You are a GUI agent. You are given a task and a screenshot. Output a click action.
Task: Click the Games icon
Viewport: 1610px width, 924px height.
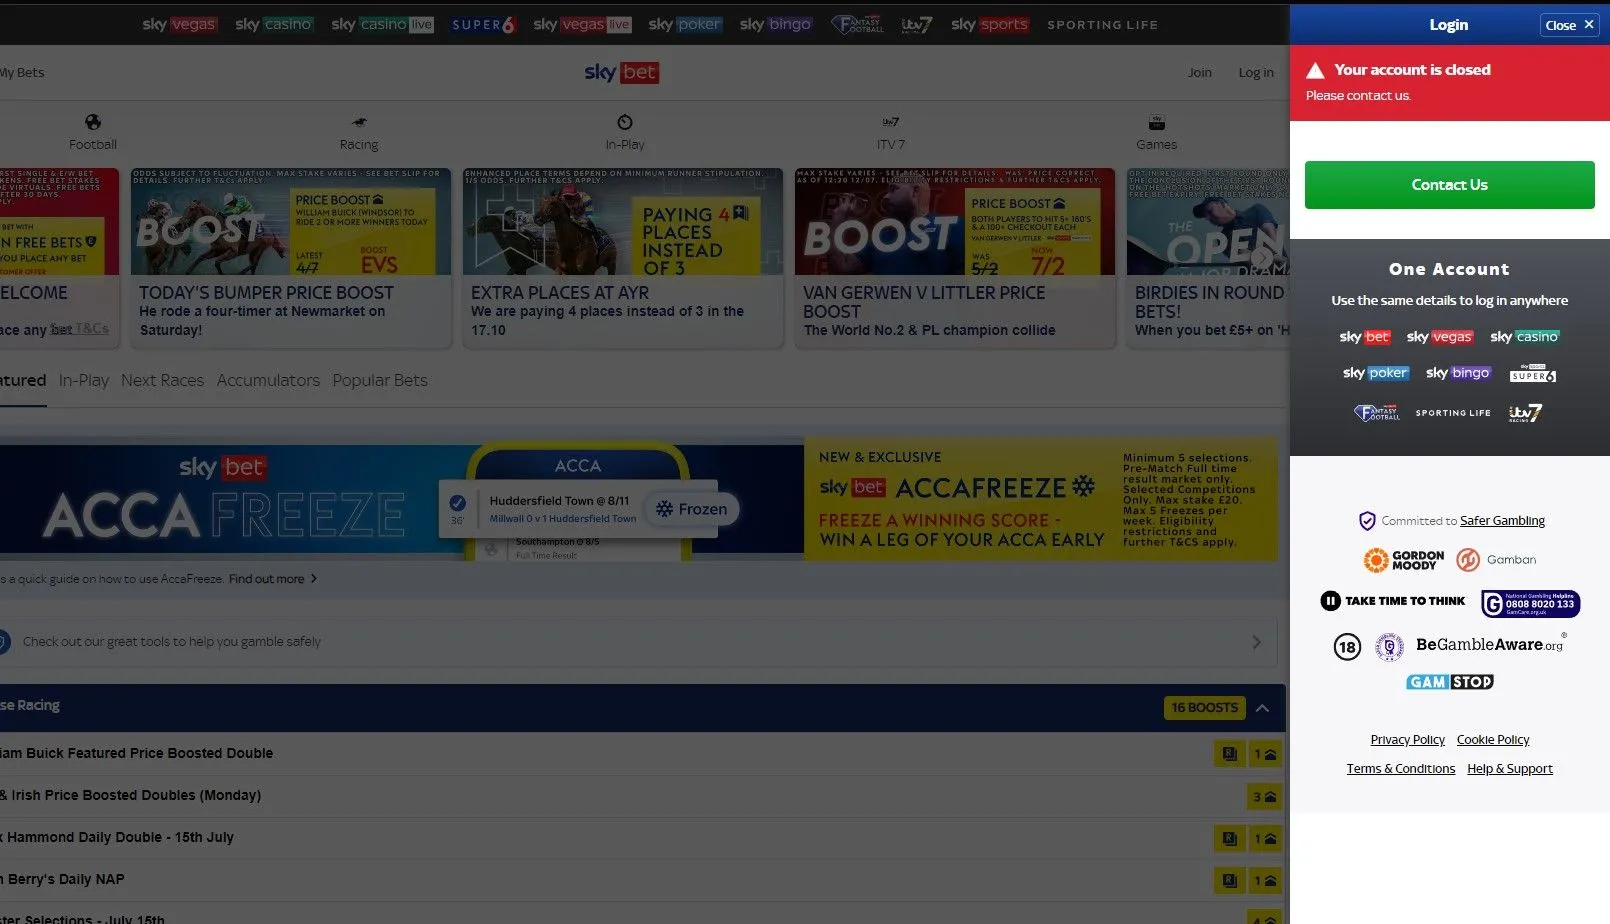1157,123
